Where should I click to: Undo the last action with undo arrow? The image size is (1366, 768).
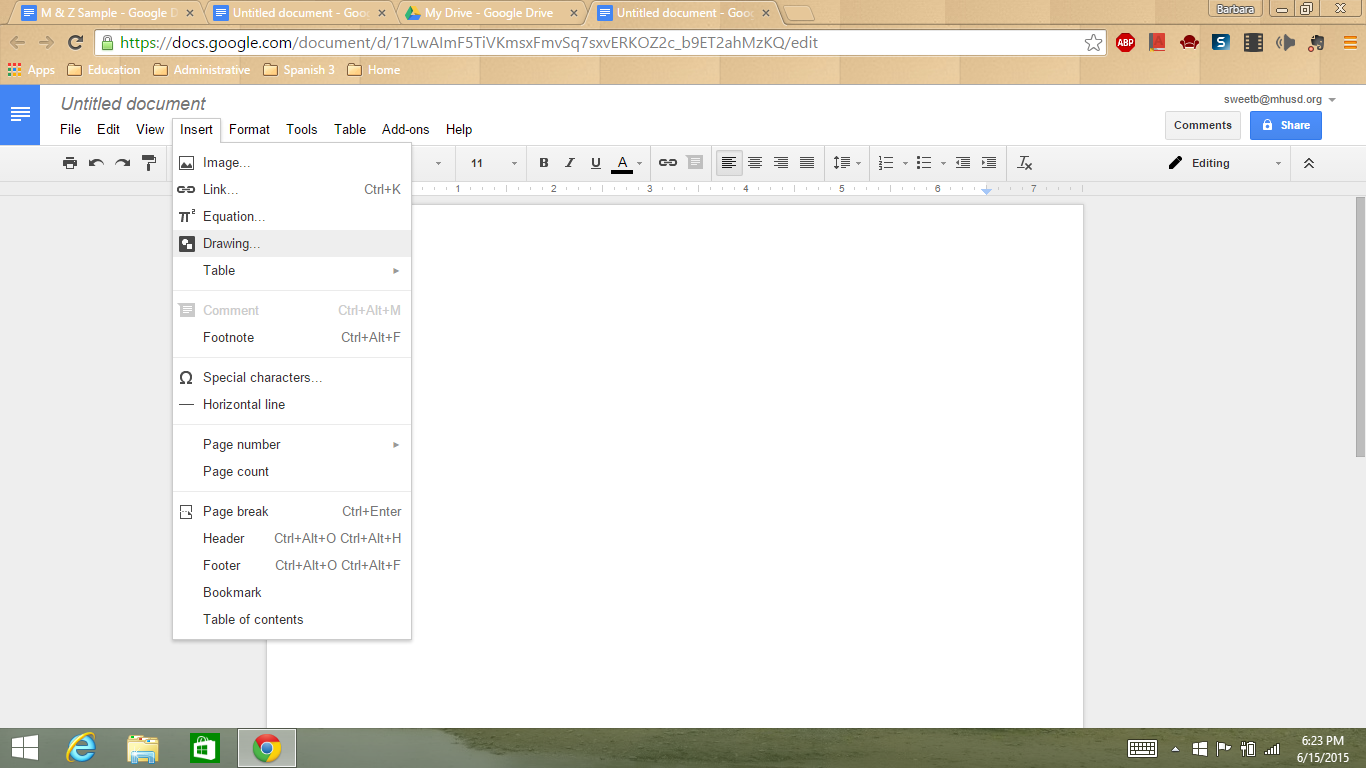96,163
